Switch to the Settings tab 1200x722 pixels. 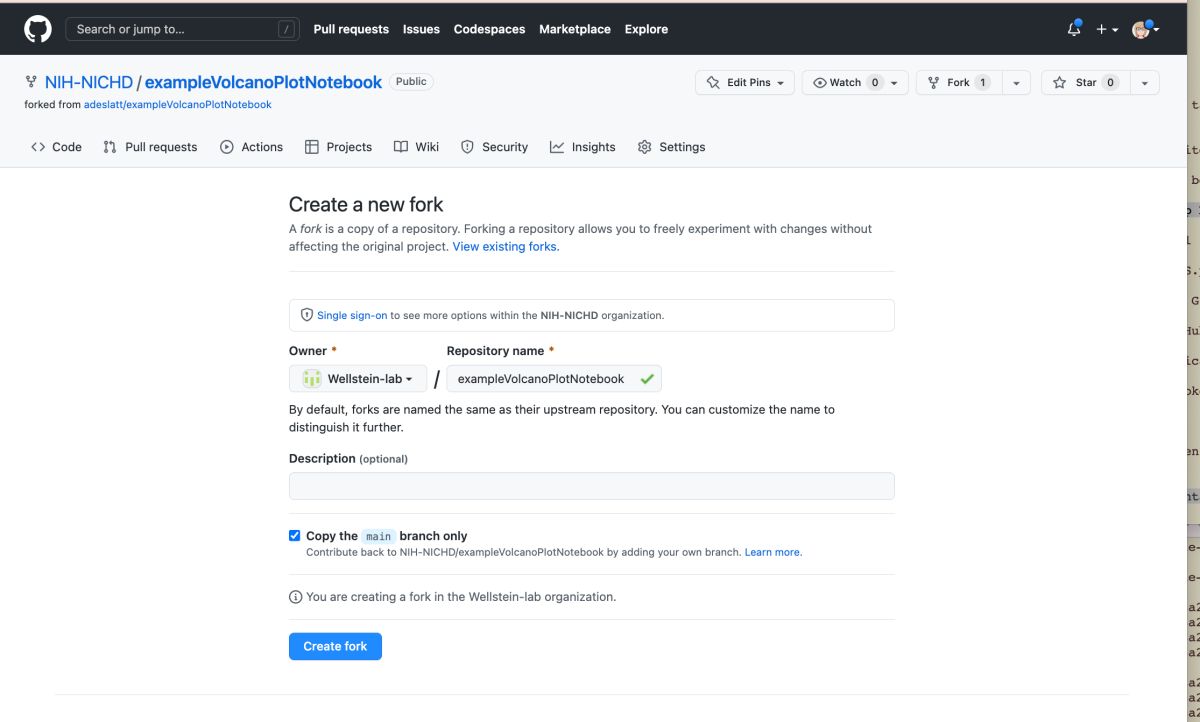click(x=671, y=147)
